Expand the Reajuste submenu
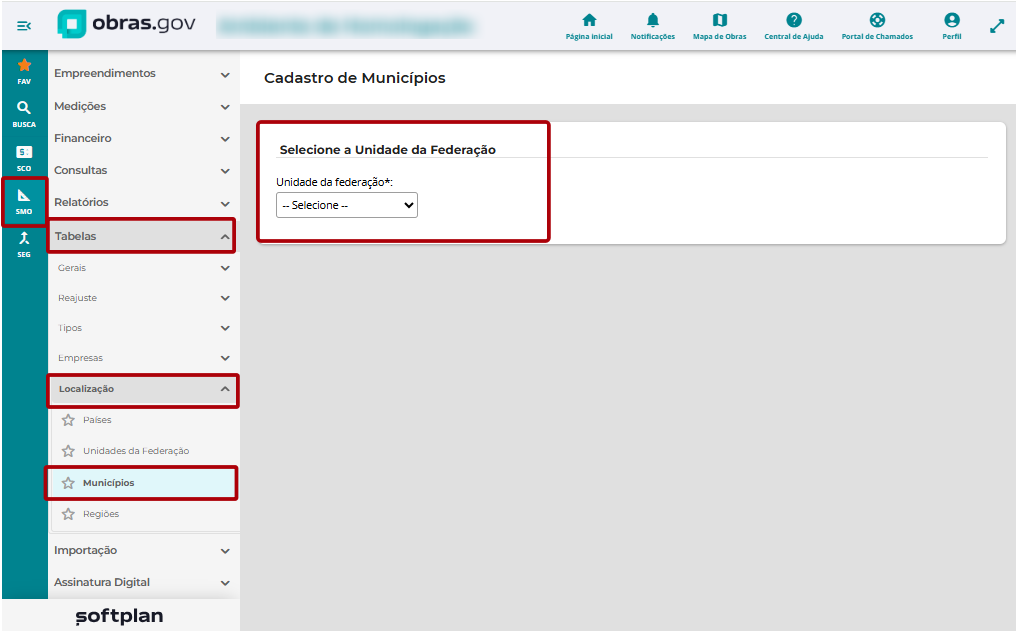Viewport: 1016px width, 631px height. coord(143,298)
